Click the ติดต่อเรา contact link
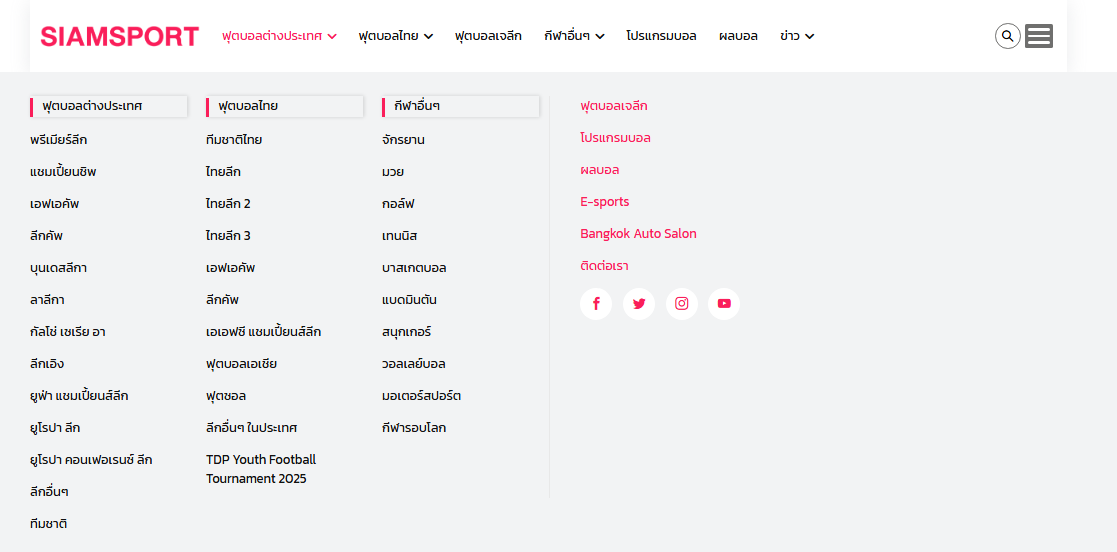Image resolution: width=1117 pixels, height=552 pixels. pyautogui.click(x=604, y=266)
